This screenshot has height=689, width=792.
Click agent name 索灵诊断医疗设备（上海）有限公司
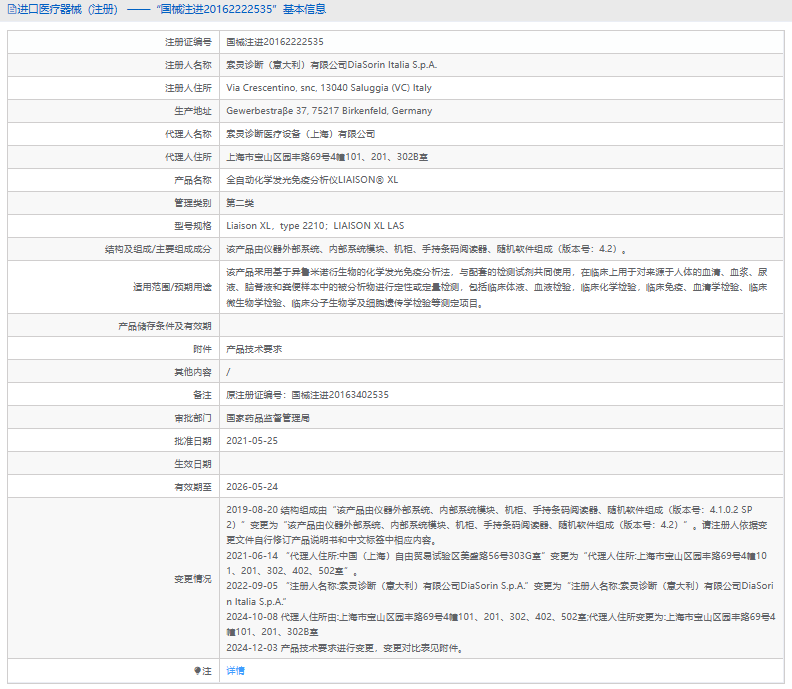click(301, 134)
